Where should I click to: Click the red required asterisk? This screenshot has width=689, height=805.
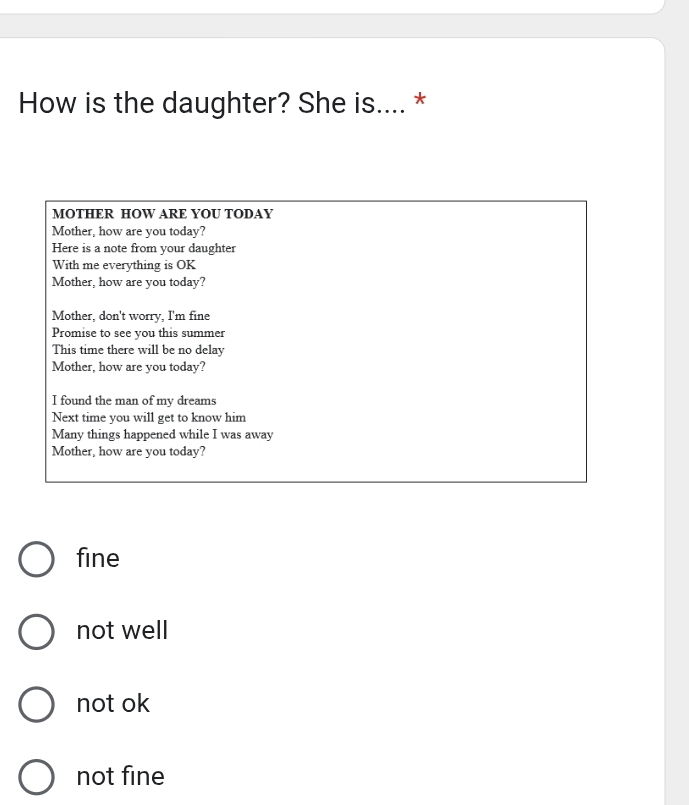pyautogui.click(x=420, y=99)
